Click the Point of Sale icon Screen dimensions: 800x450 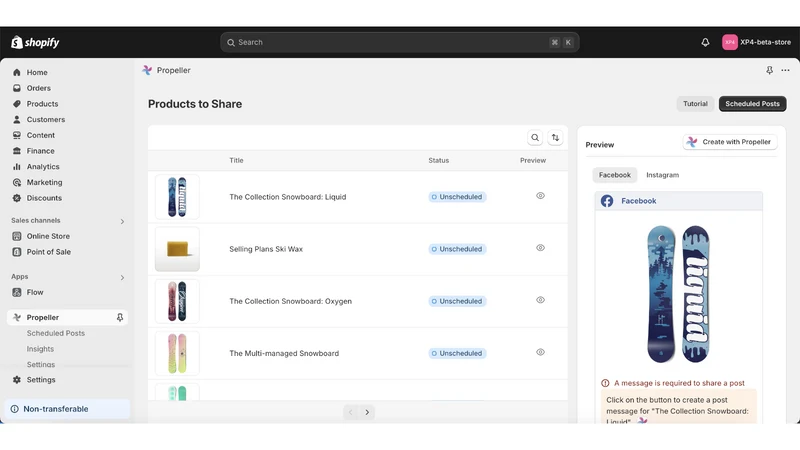pyautogui.click(x=17, y=252)
